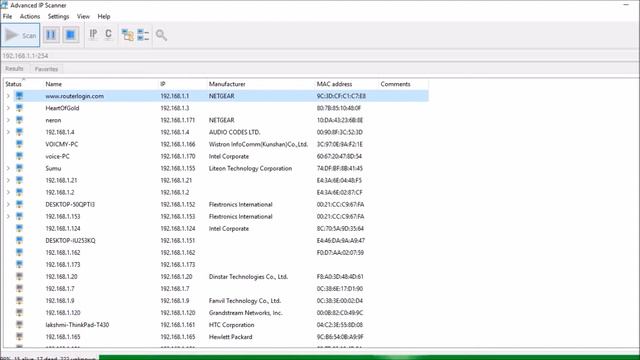Click computer icon of DESKTOP-50QPTI3
The width and height of the screenshot is (640, 360).
pyautogui.click(x=19, y=204)
